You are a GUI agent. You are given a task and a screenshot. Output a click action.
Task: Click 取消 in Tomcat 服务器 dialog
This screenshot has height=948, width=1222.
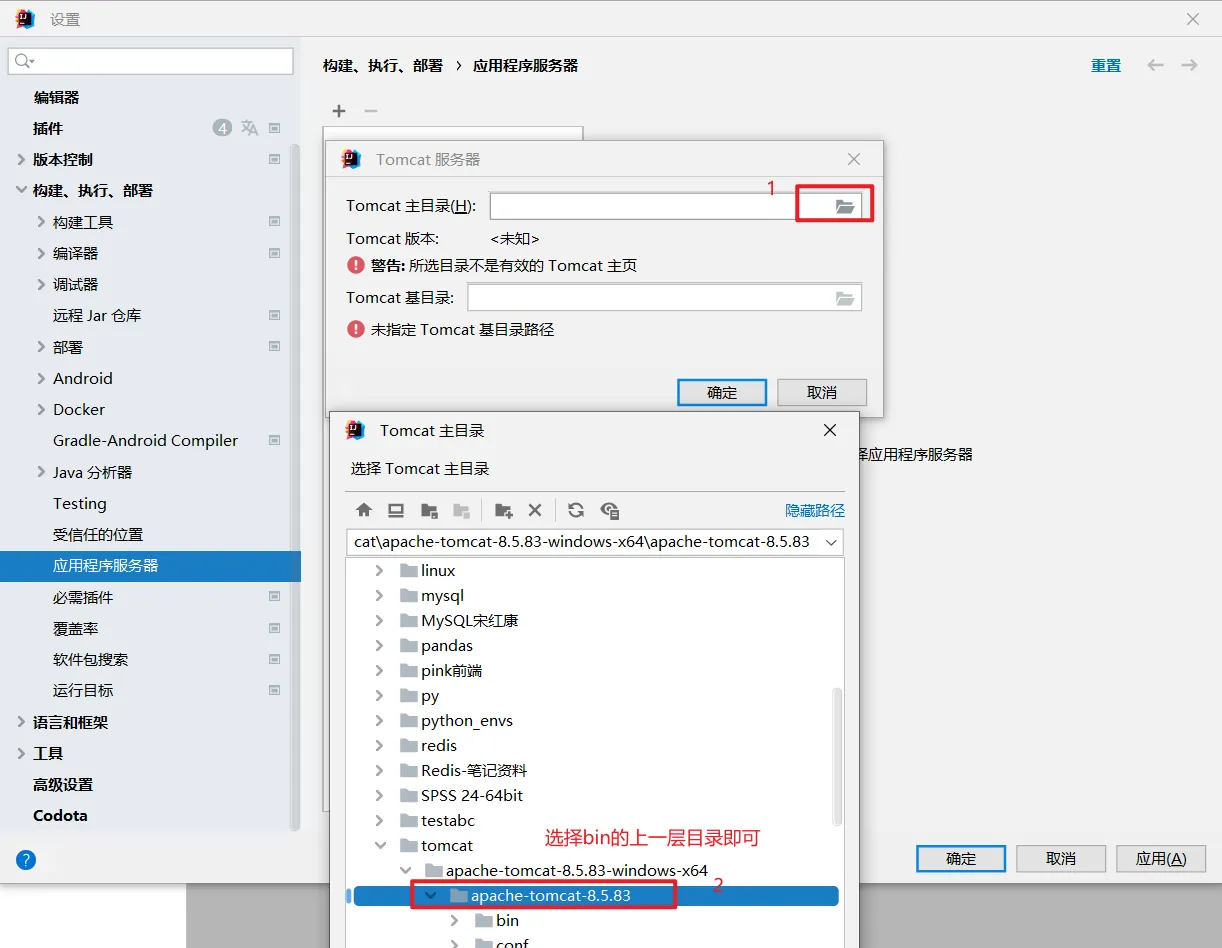click(822, 392)
